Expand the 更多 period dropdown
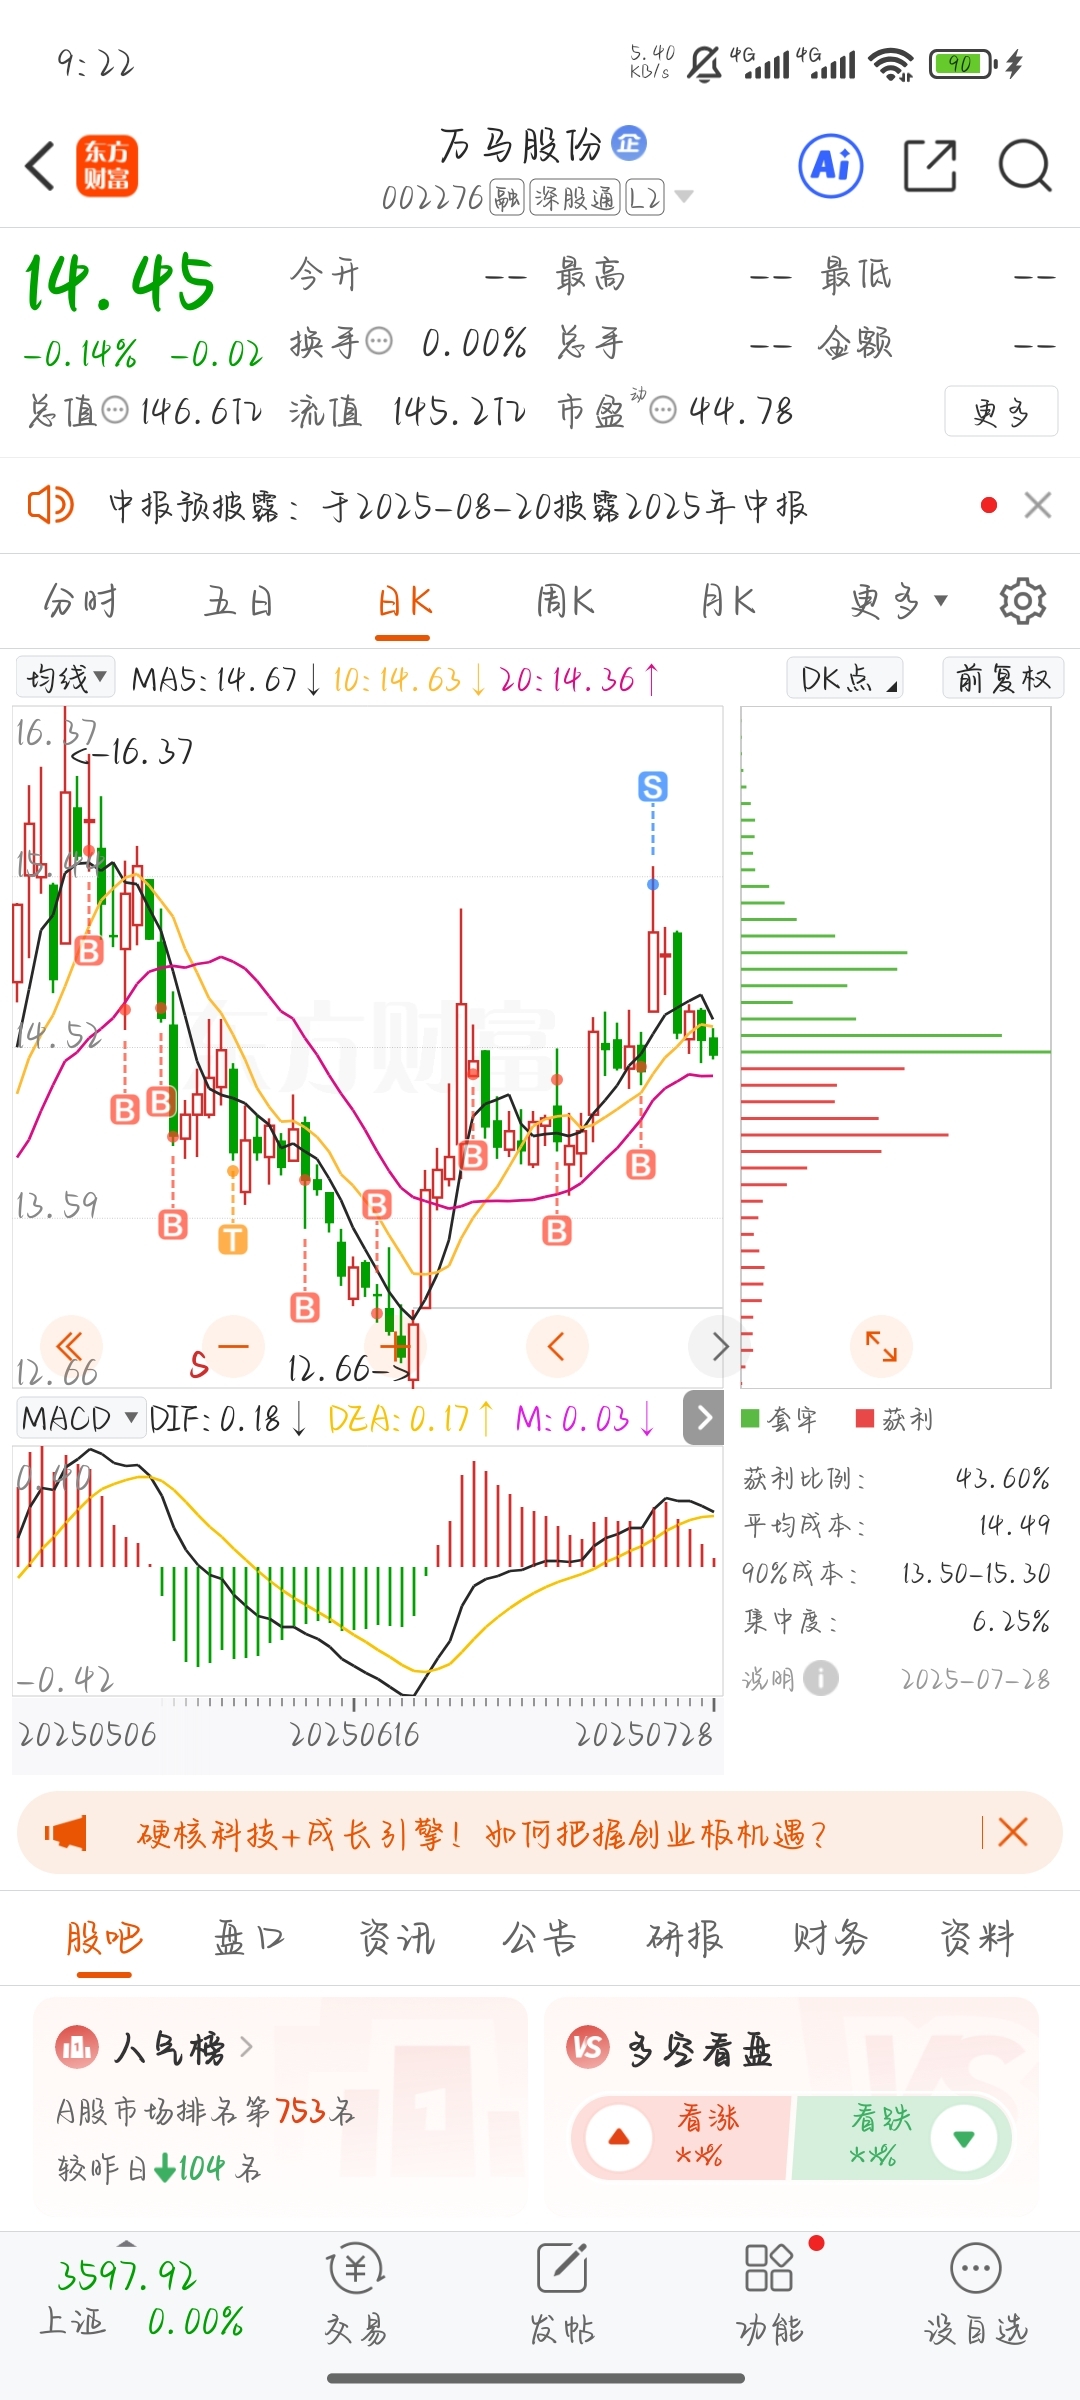The height and width of the screenshot is (2400, 1080). (898, 601)
